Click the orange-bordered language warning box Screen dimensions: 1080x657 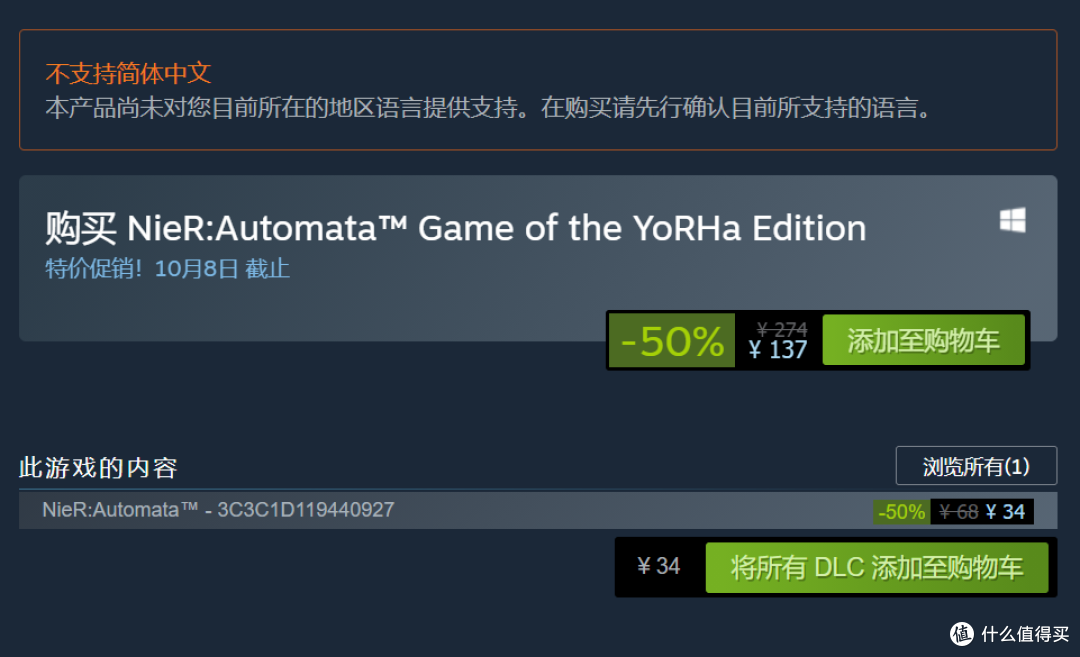pyautogui.click(x=538, y=90)
